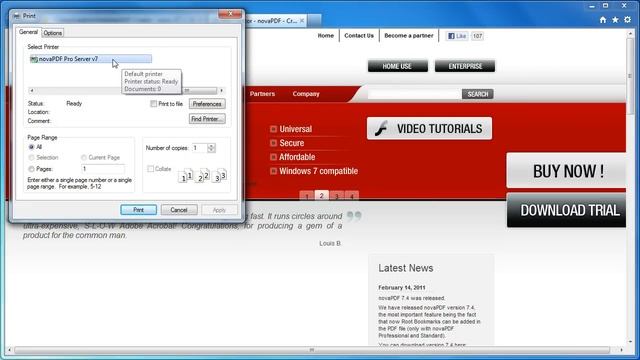640x360 pixels.
Task: Select the Selection radio button
Action: [31, 158]
